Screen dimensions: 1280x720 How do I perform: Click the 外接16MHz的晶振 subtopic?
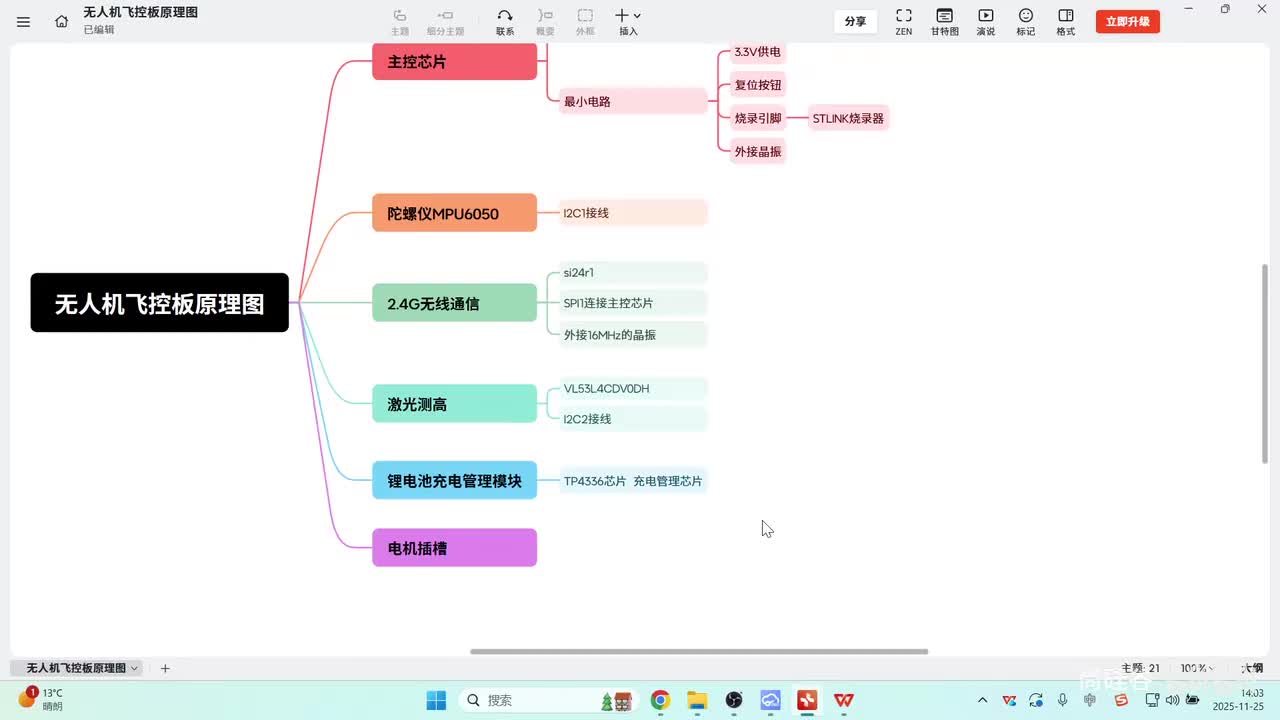click(x=633, y=335)
